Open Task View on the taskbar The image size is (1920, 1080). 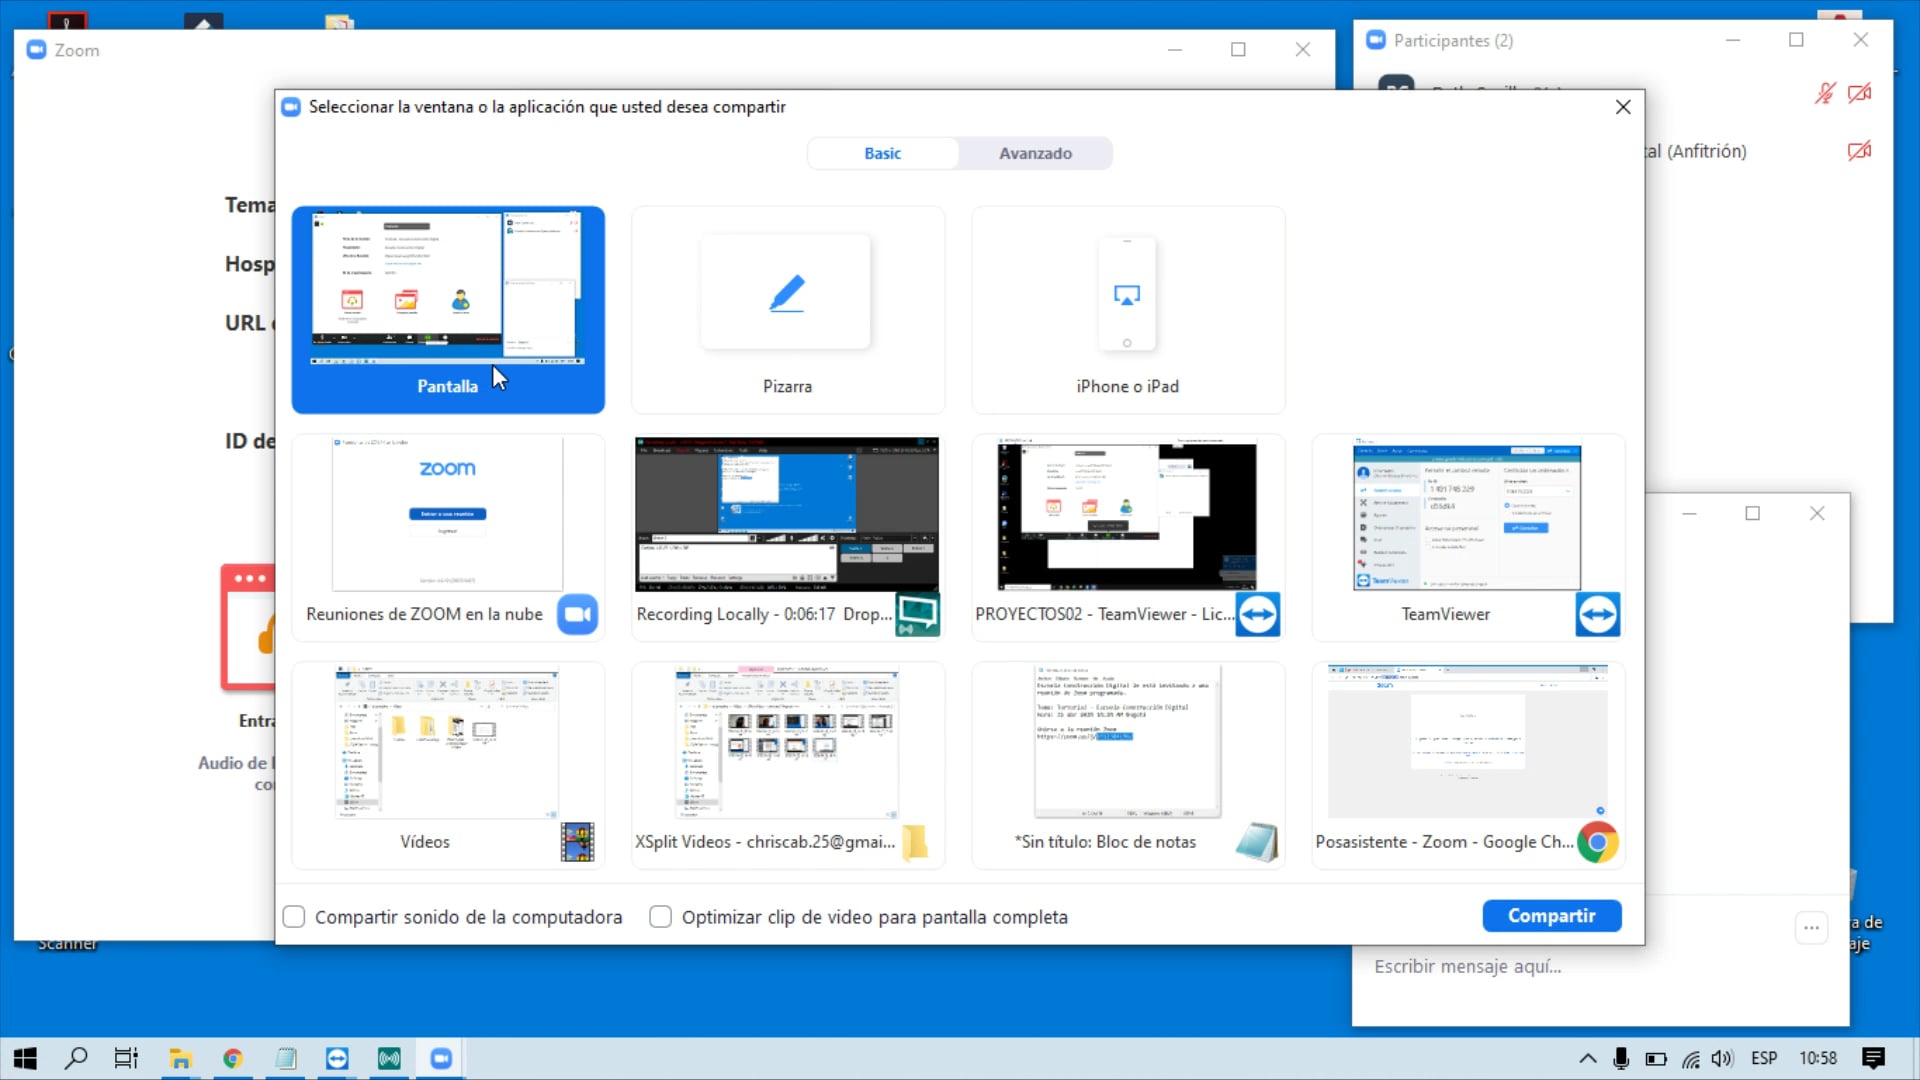(126, 1058)
